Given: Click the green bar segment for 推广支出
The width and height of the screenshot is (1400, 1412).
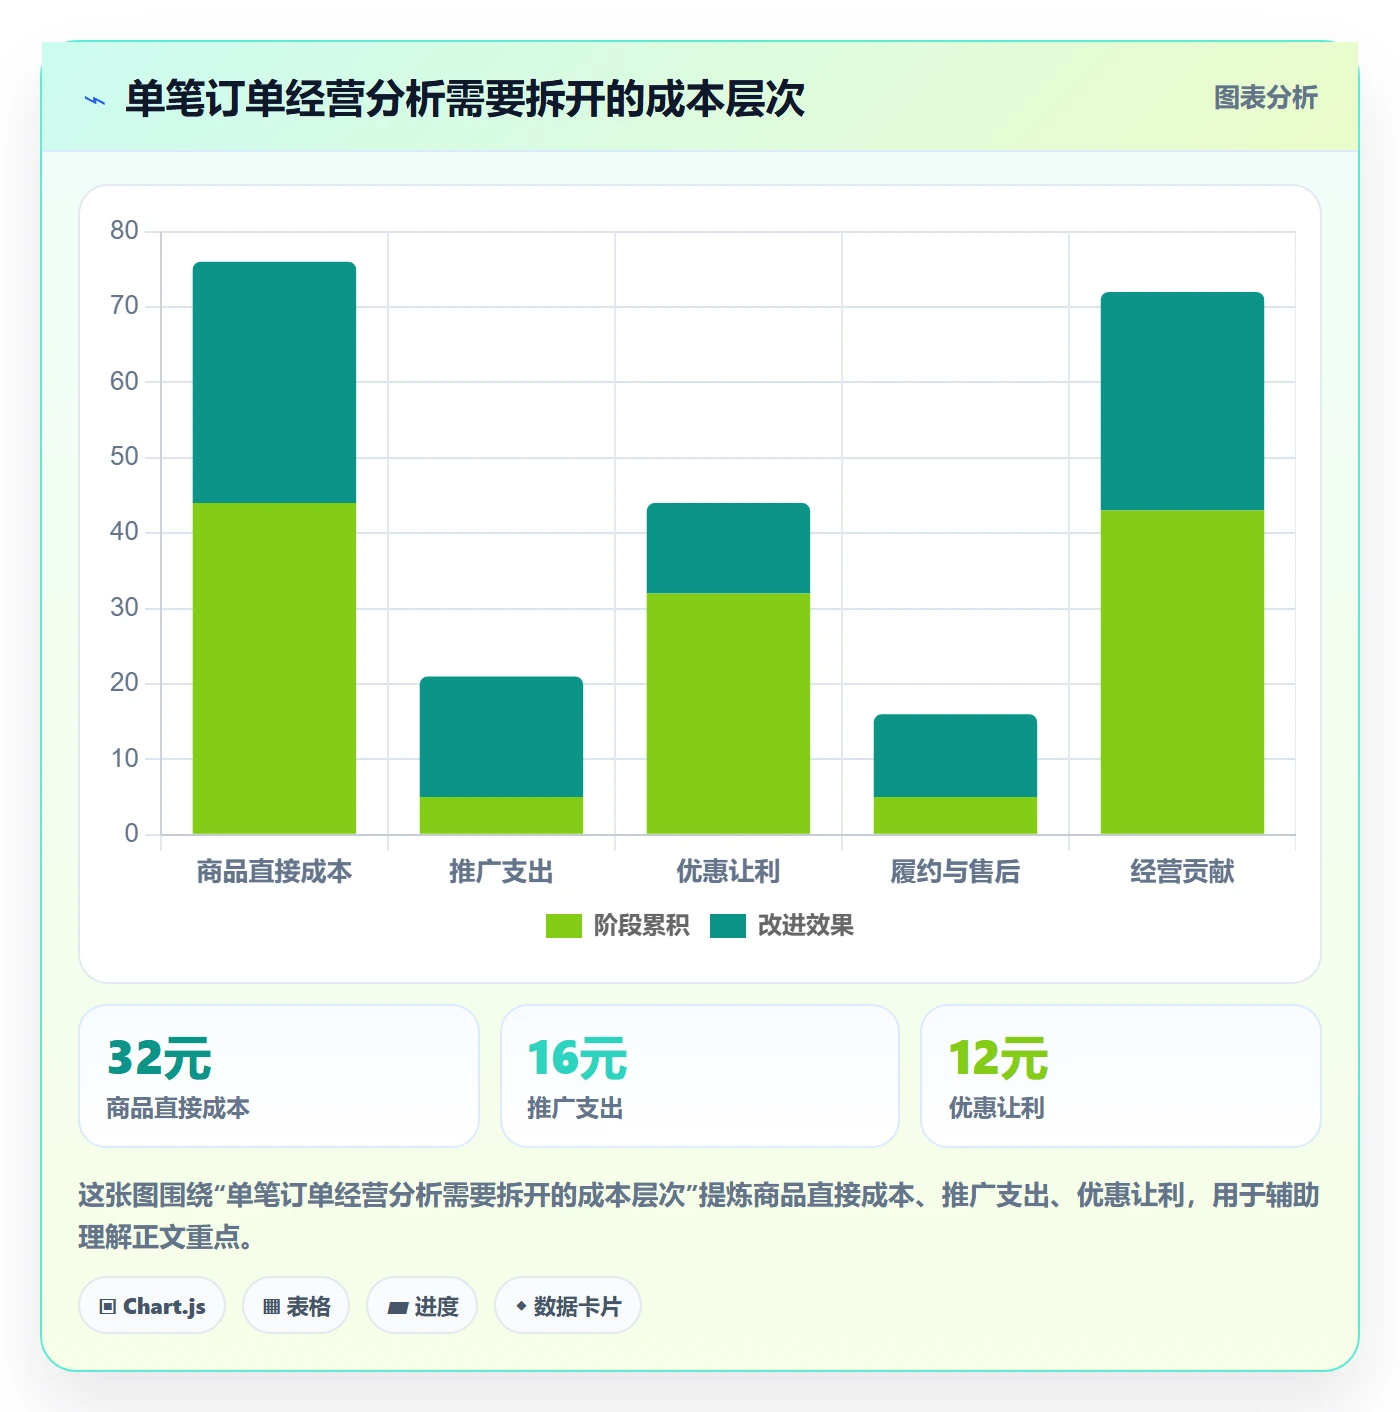Looking at the screenshot, I should click(x=501, y=815).
